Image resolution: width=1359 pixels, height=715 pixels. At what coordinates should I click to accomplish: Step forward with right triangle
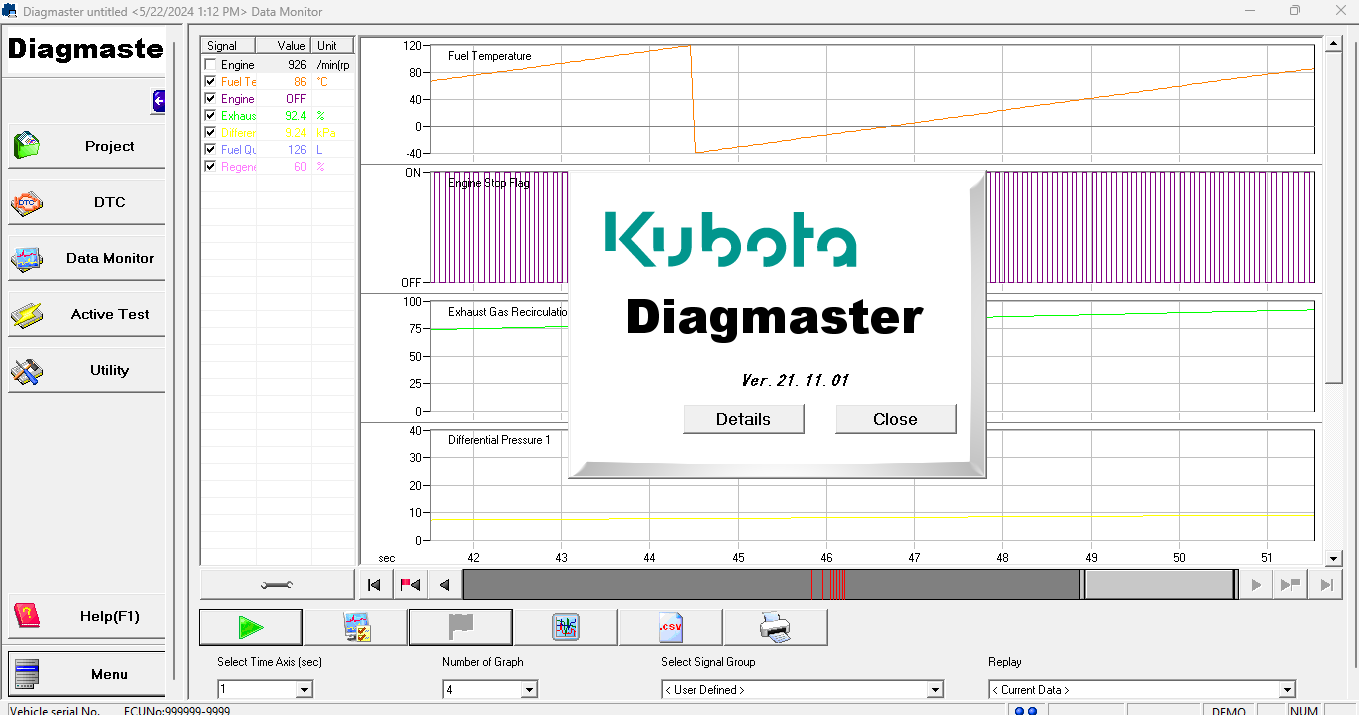(1256, 585)
